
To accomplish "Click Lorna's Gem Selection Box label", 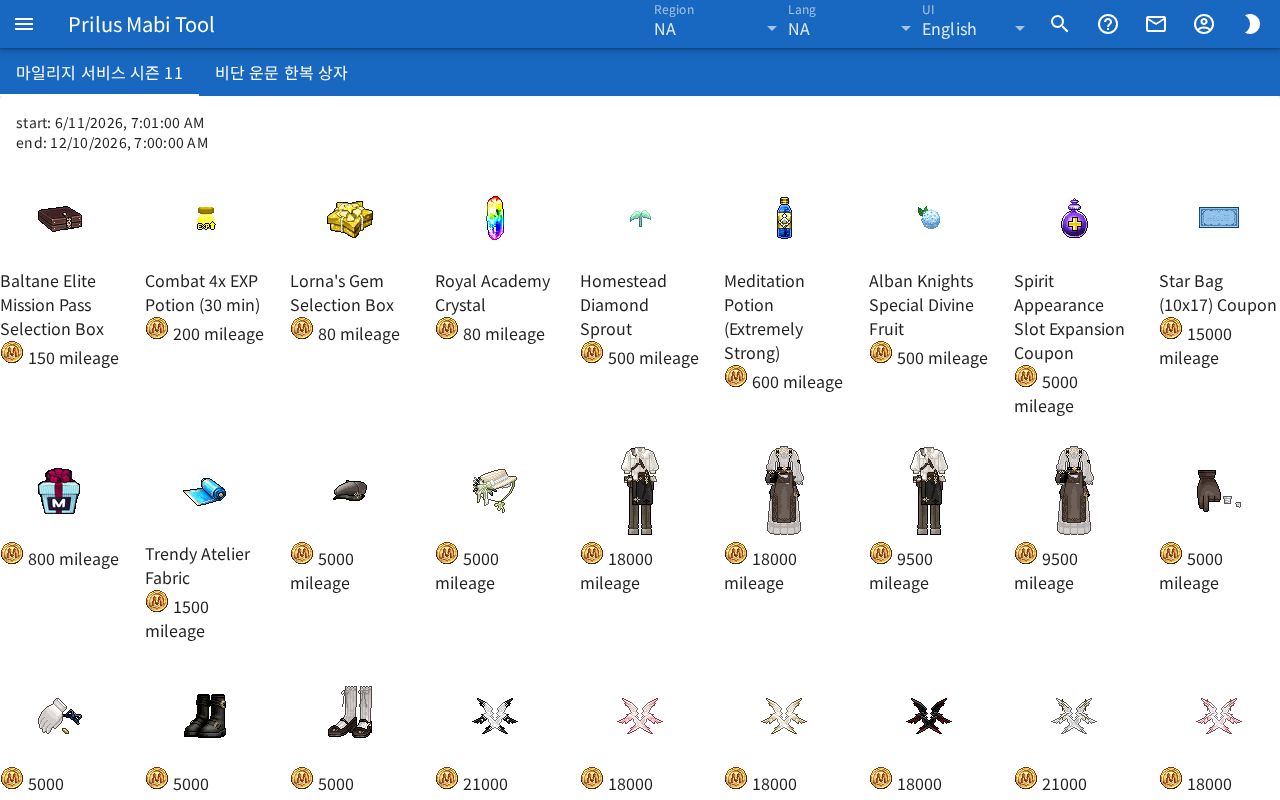I will pos(342,293).
